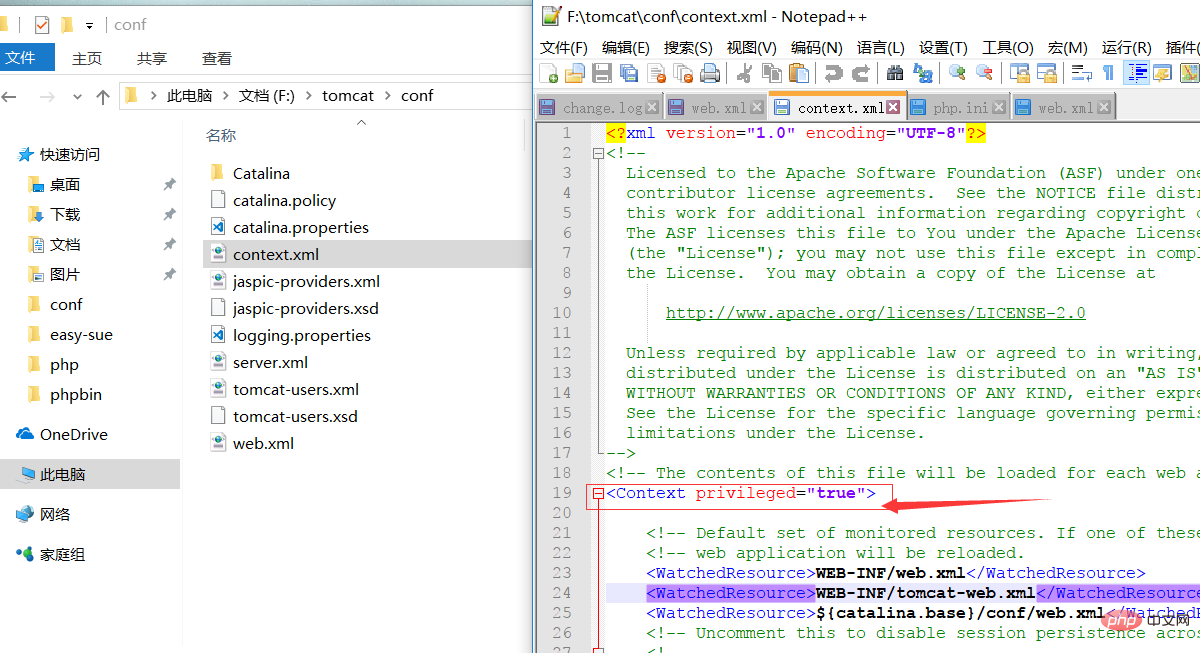Collapse the Context fold marker at line 19
1200x653 pixels.
(x=598, y=493)
